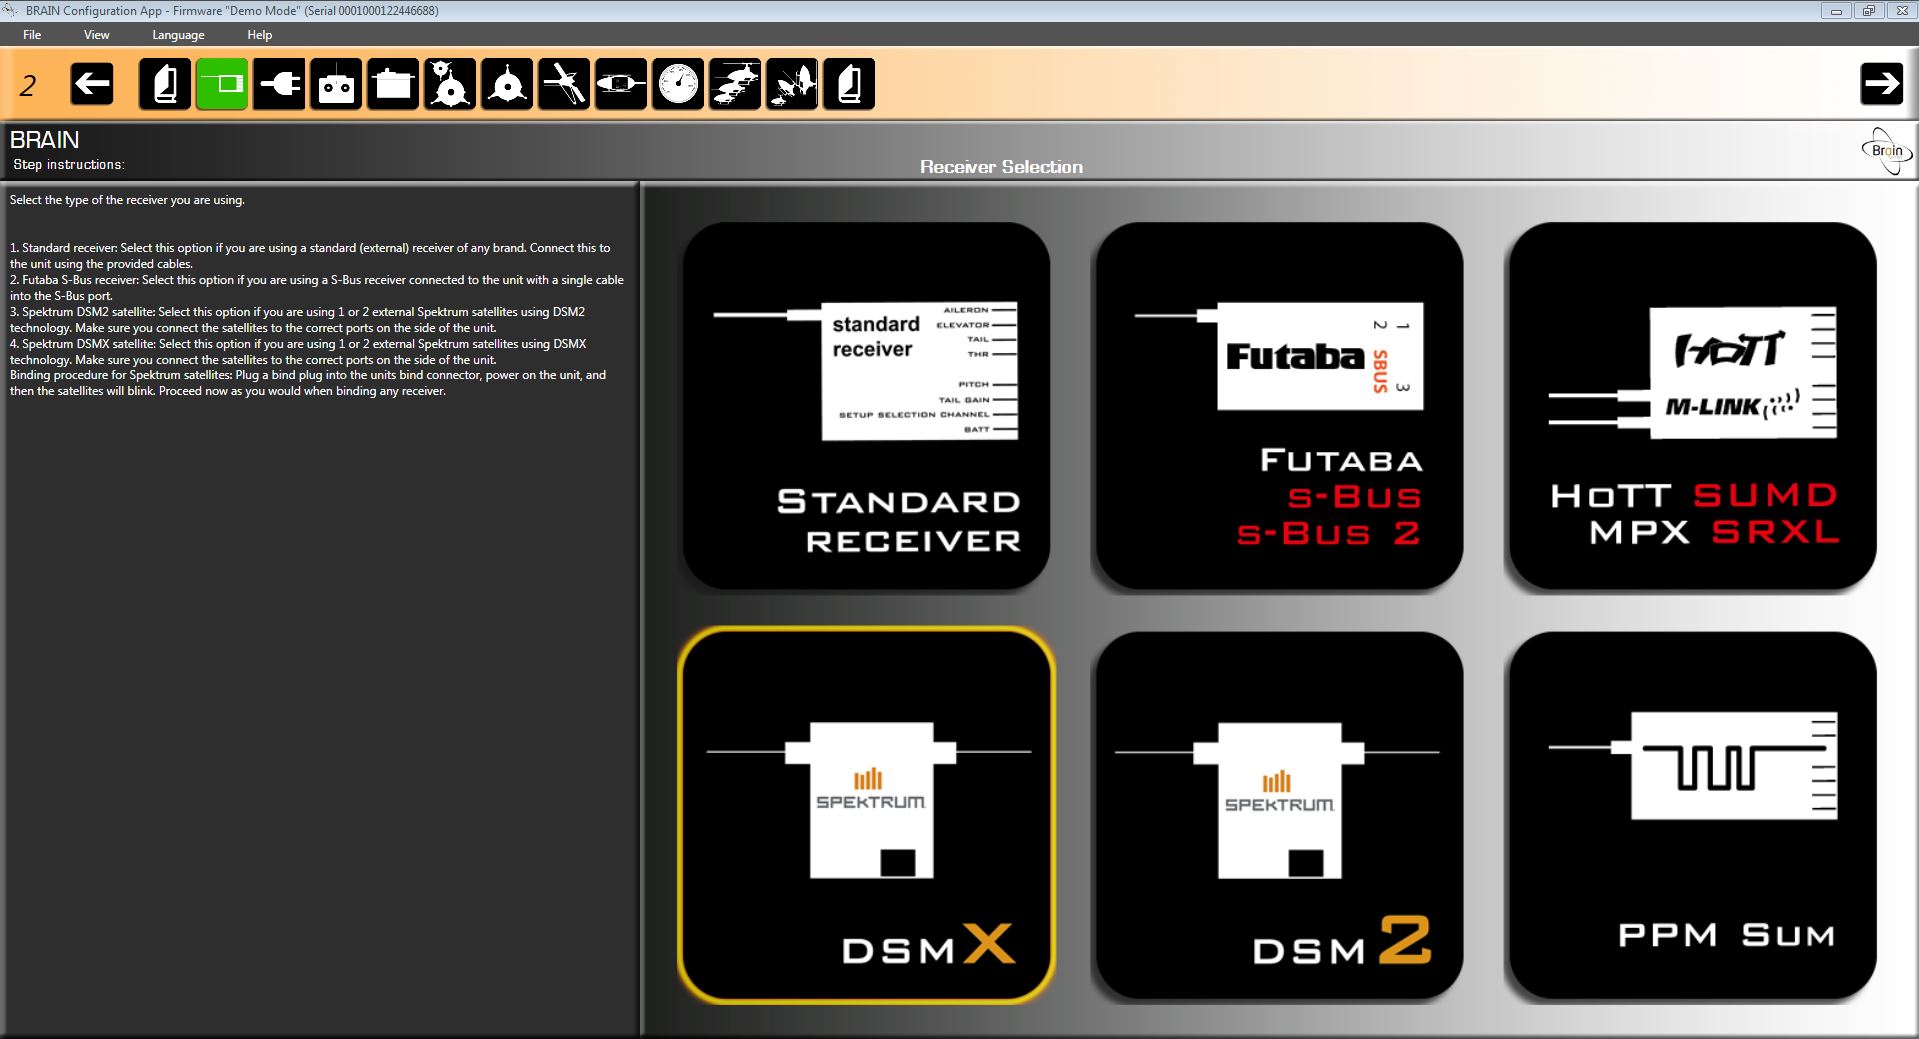This screenshot has height=1039, width=1919.
Task: Open the Language menu
Action: click(x=178, y=35)
